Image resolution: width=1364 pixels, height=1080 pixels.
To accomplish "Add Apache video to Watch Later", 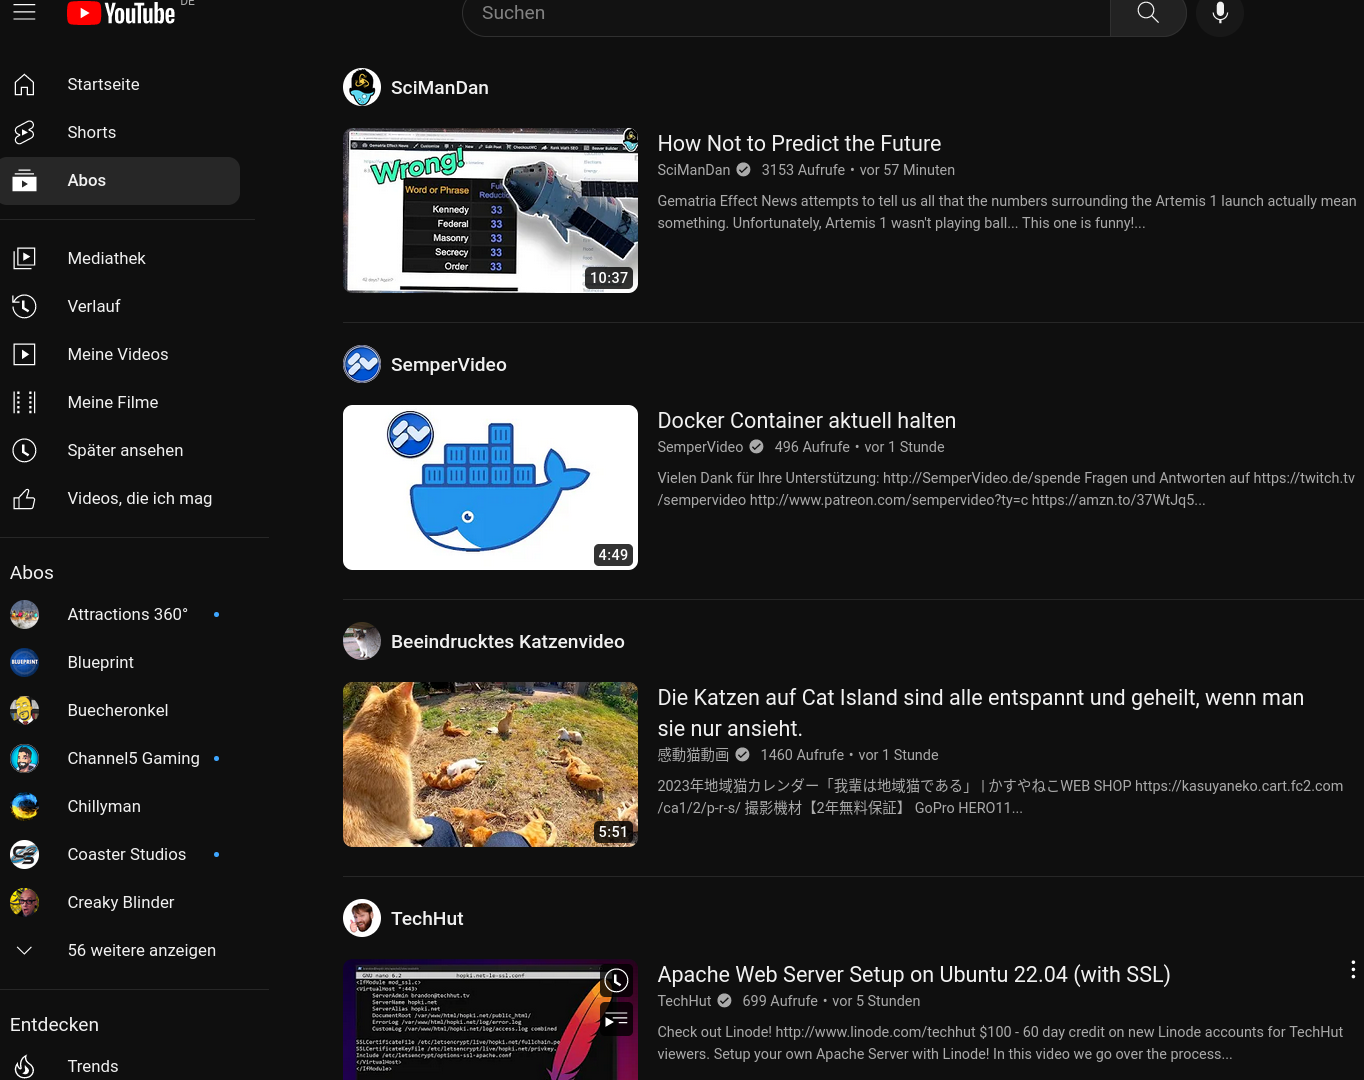I will tap(617, 981).
